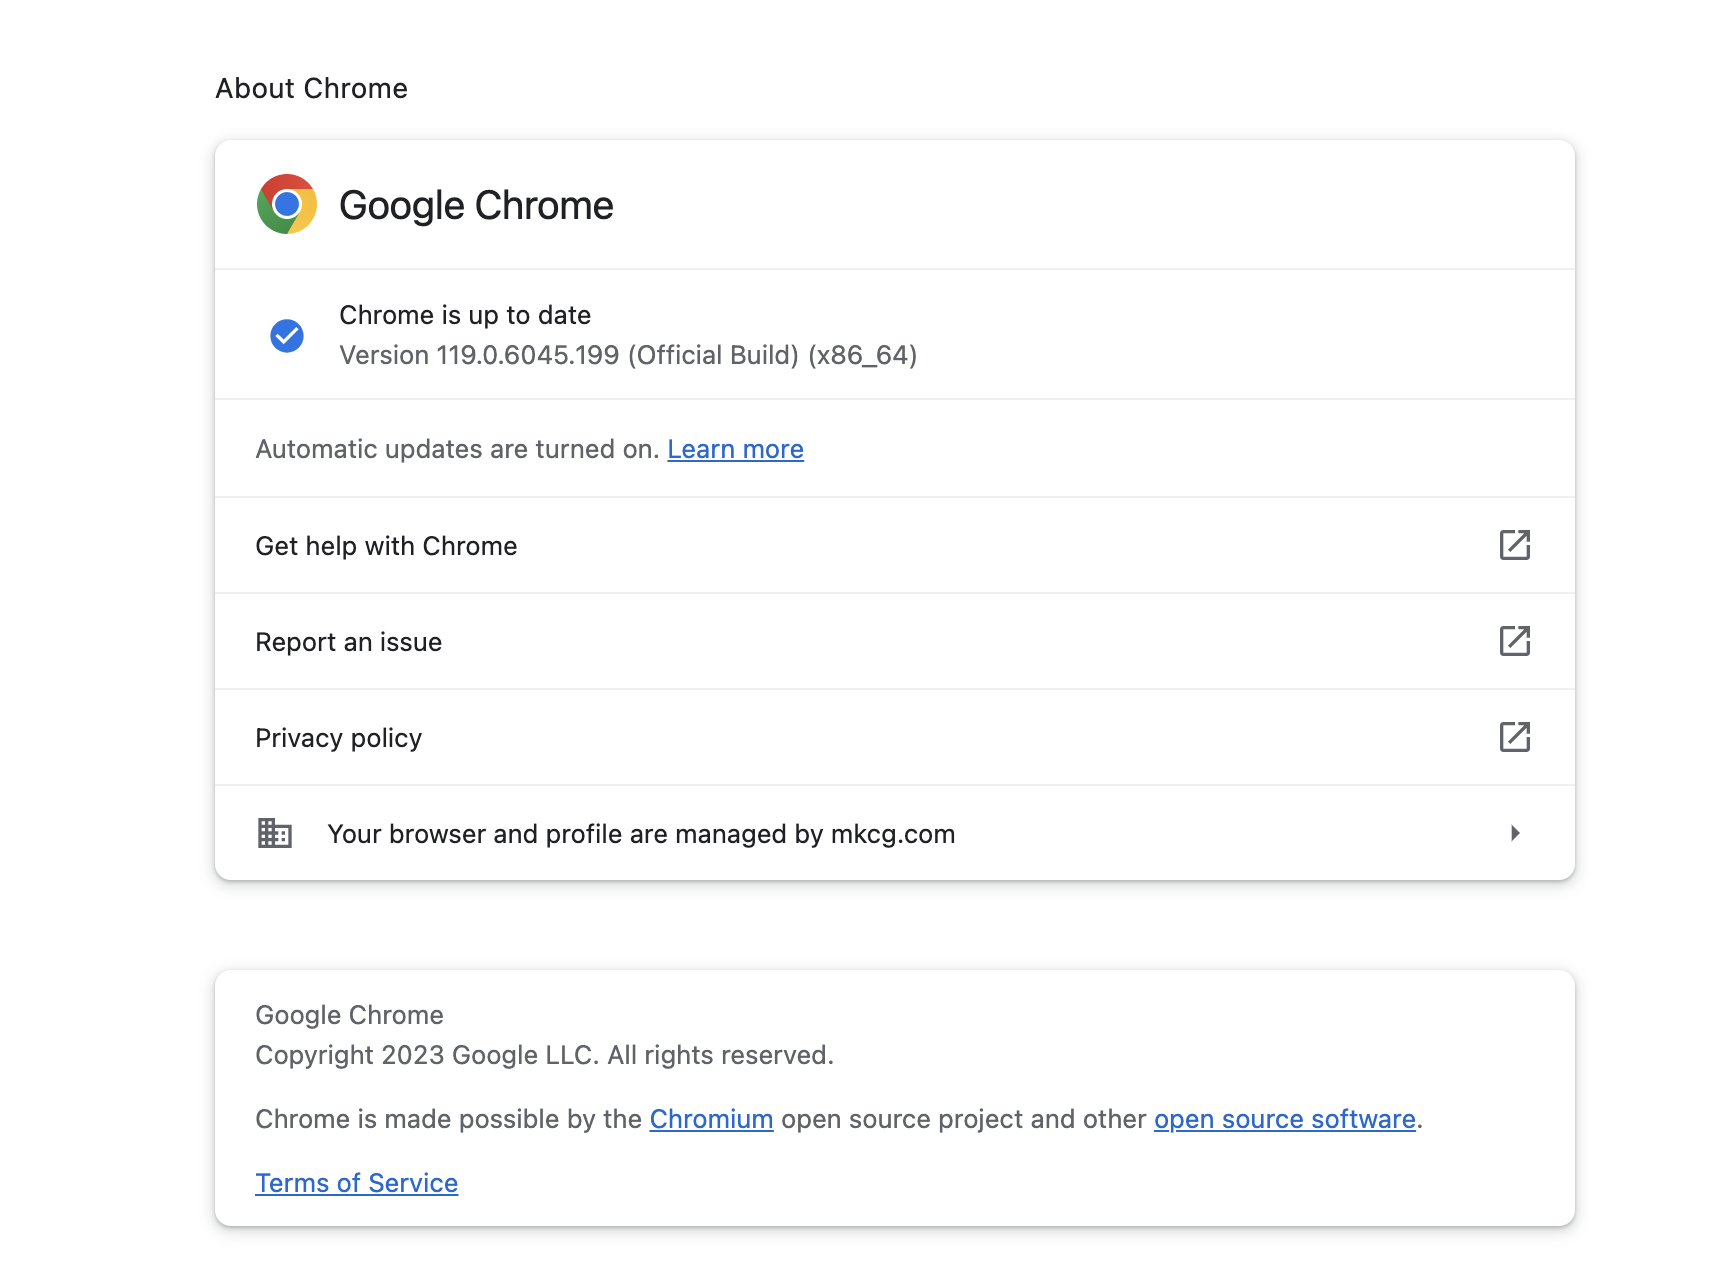Open the Privacy policy row

pos(895,737)
